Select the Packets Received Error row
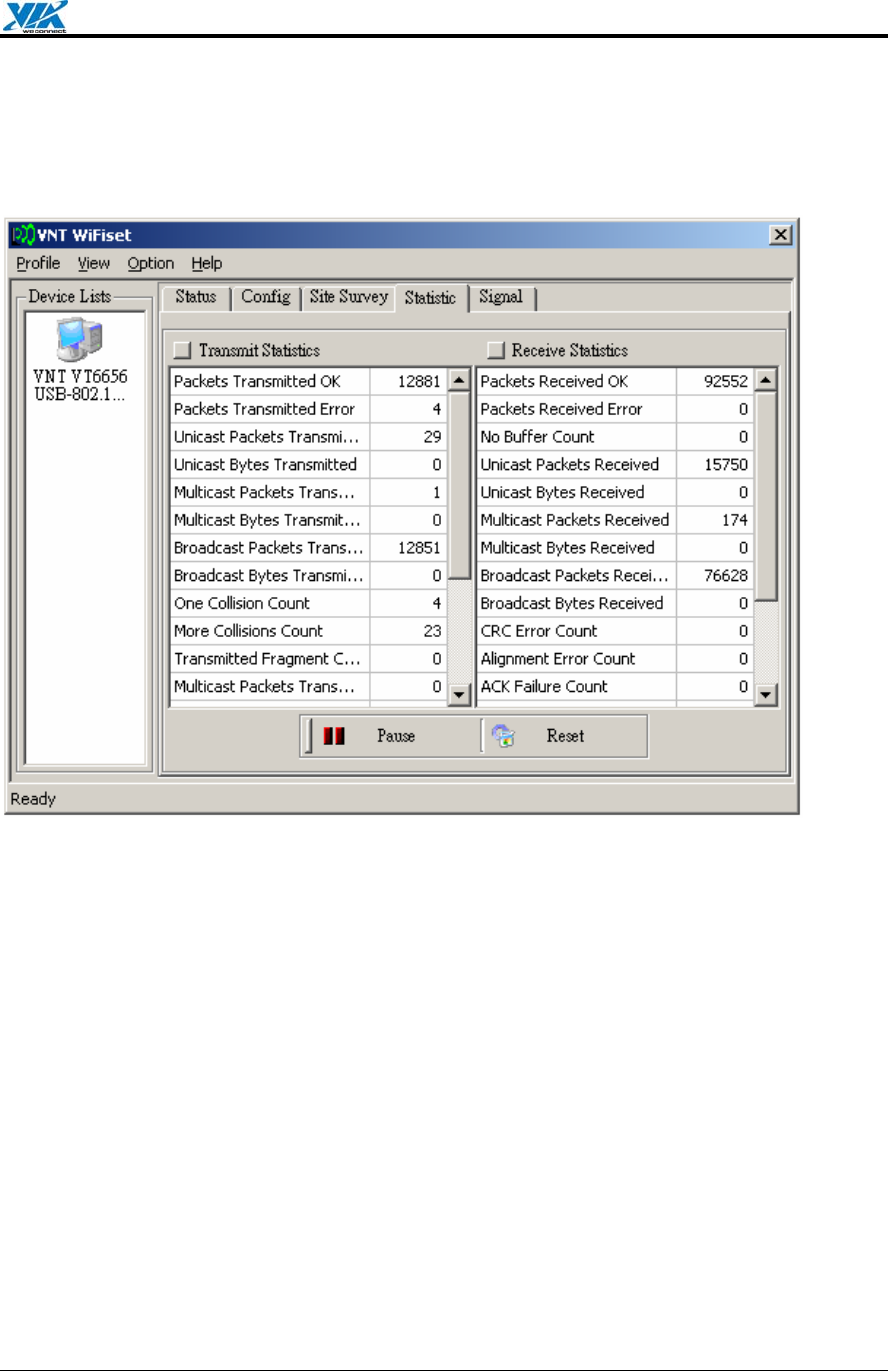The height and width of the screenshot is (1371, 888). coord(616,409)
